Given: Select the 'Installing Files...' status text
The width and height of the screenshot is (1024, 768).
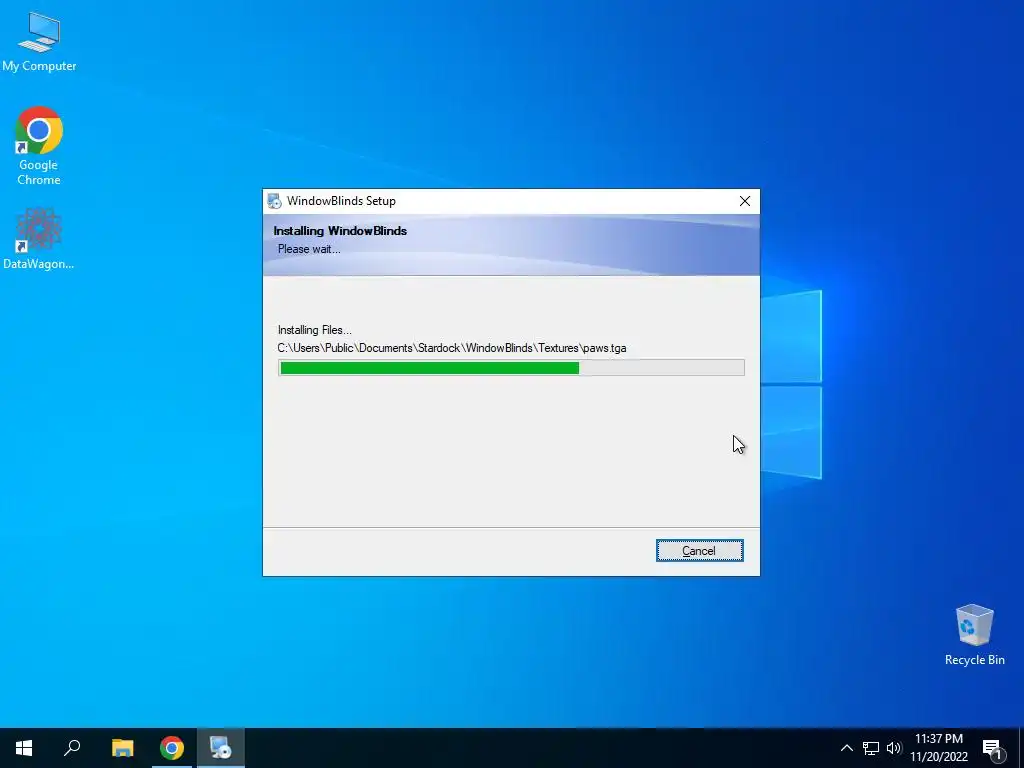Looking at the screenshot, I should (x=315, y=330).
